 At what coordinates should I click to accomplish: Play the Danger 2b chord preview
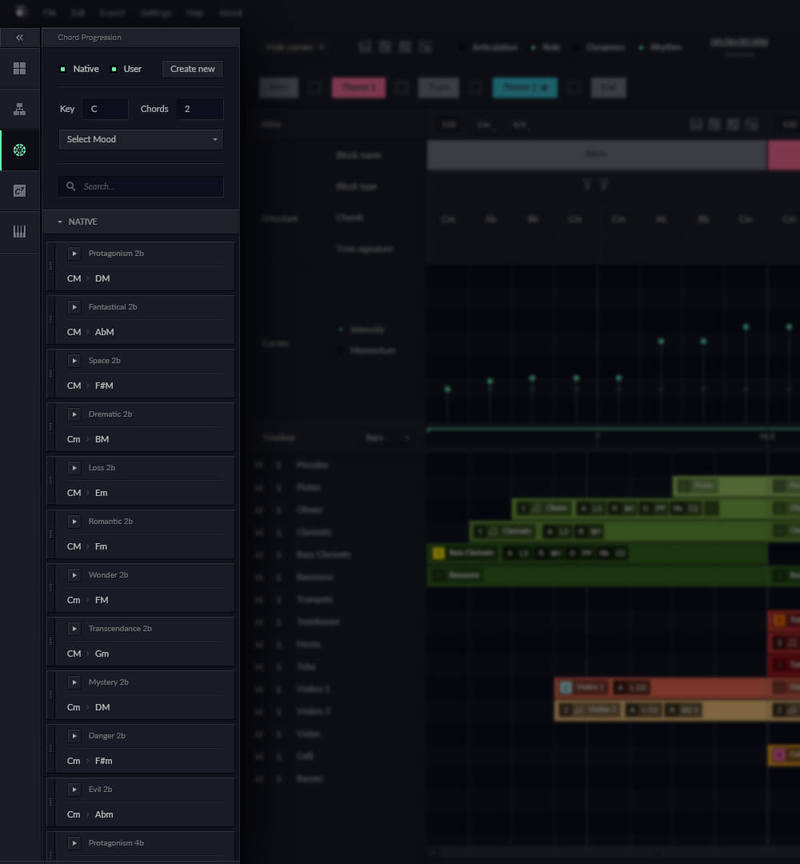click(74, 736)
